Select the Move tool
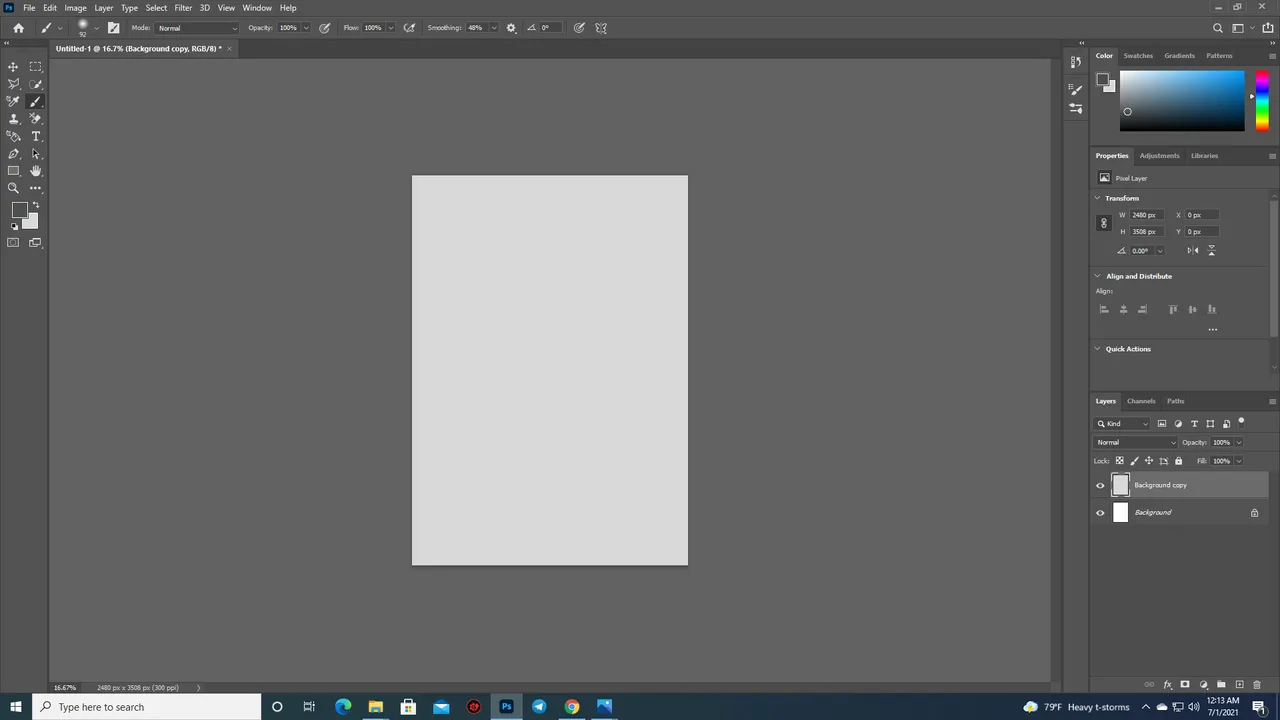The height and width of the screenshot is (720, 1280). [x=13, y=67]
